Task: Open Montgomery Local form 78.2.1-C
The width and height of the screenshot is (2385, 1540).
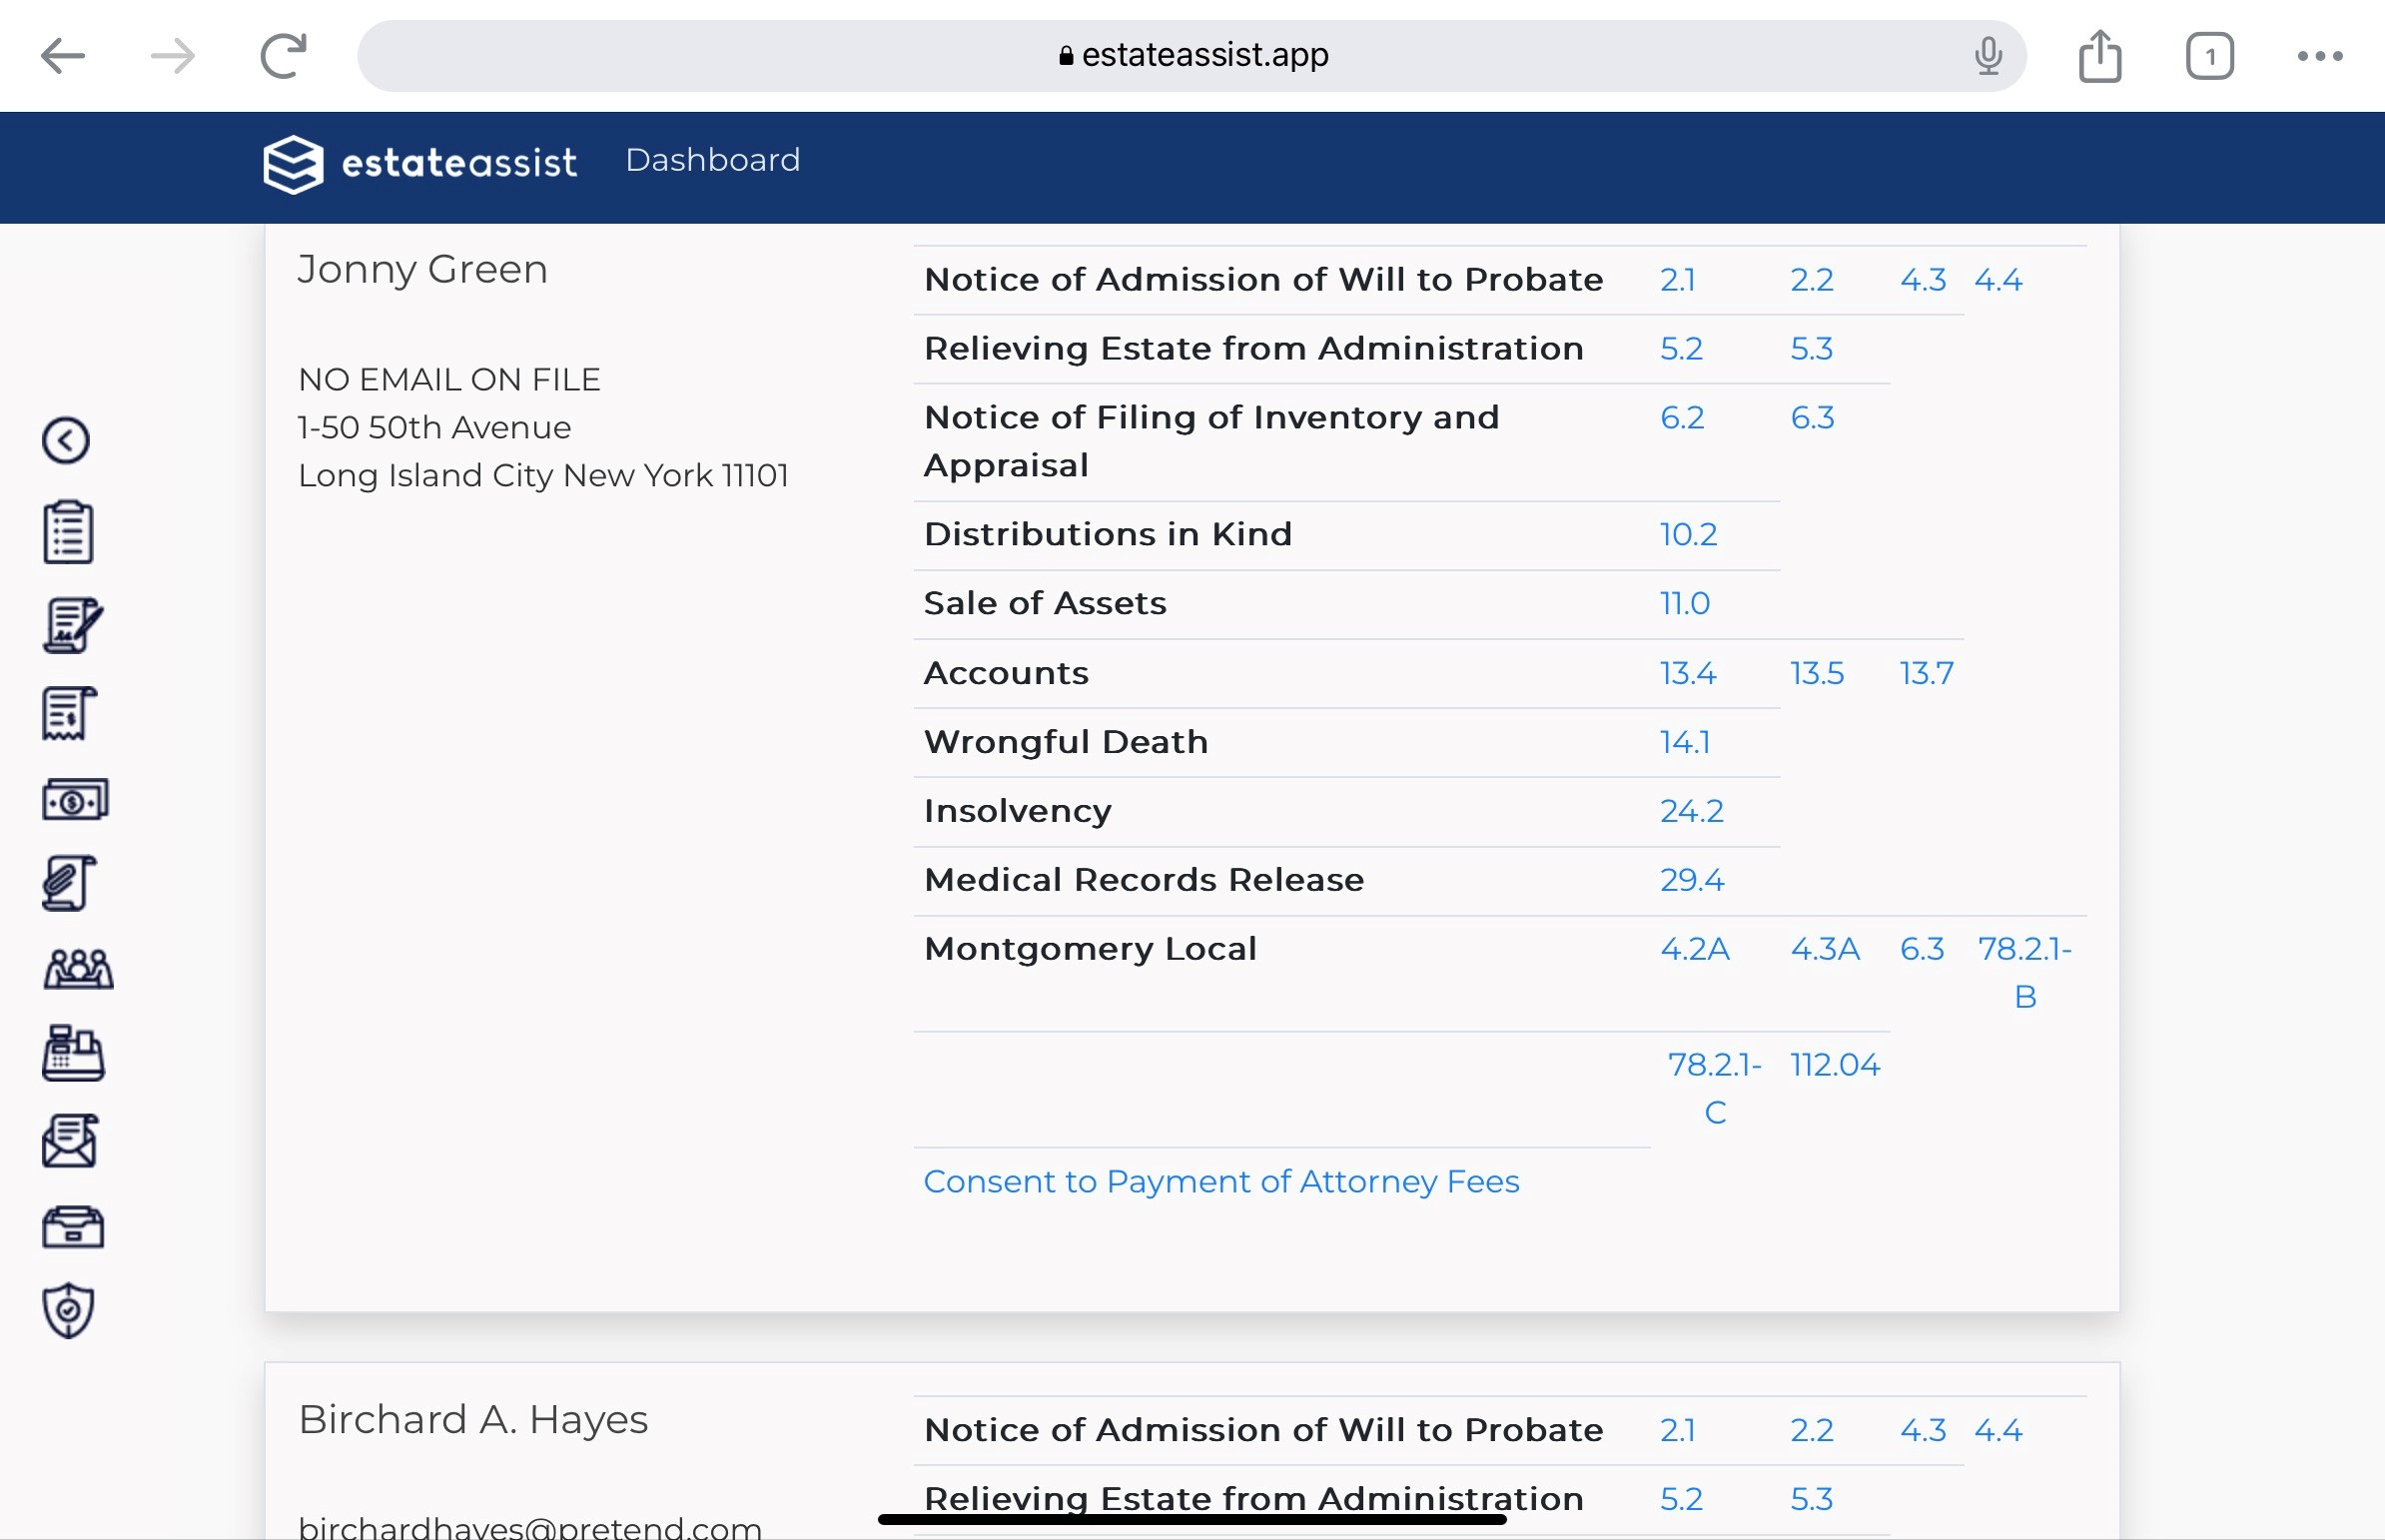Action: (x=1714, y=1089)
